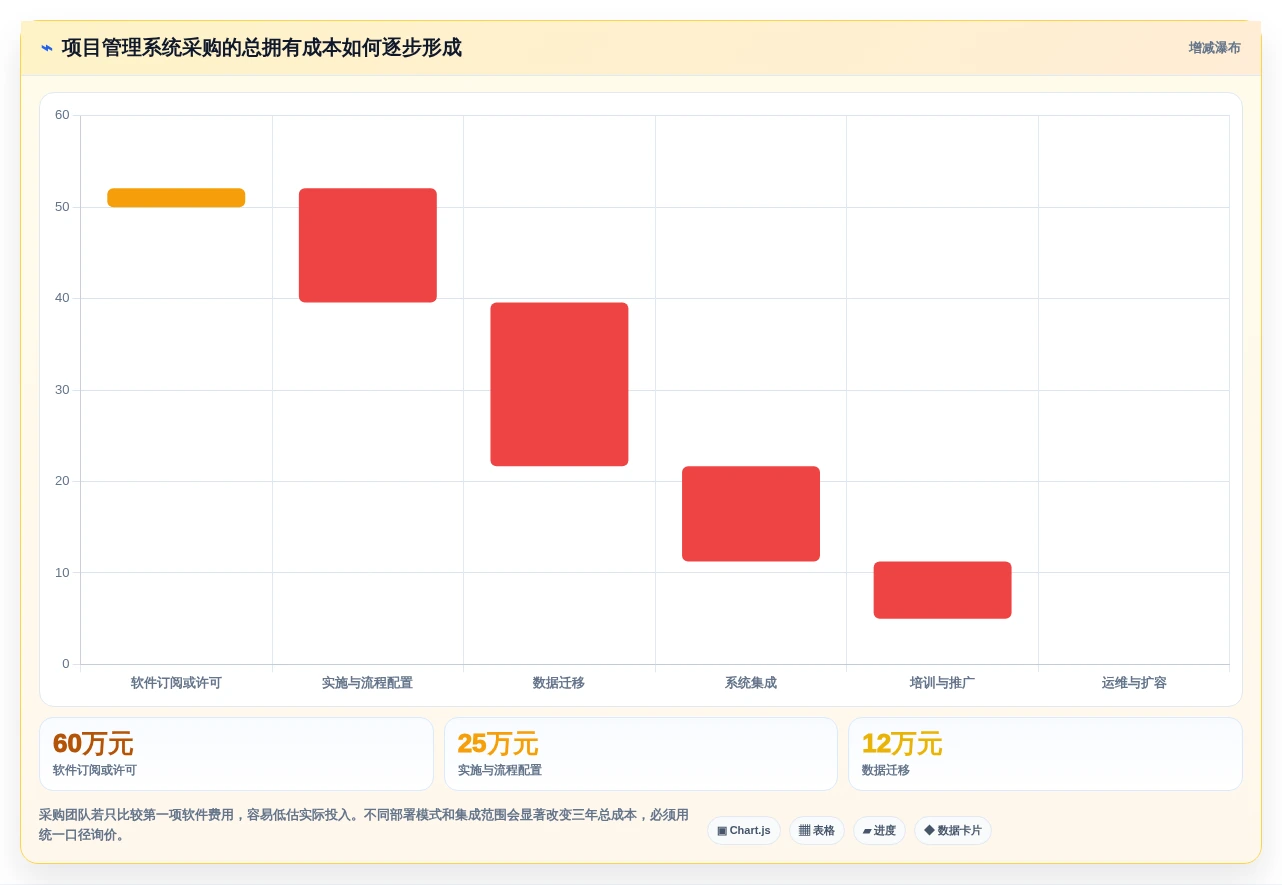Viewport: 1282px width, 885px height.
Task: Select the orange 软件订阅或许可 bar
Action: click(176, 198)
